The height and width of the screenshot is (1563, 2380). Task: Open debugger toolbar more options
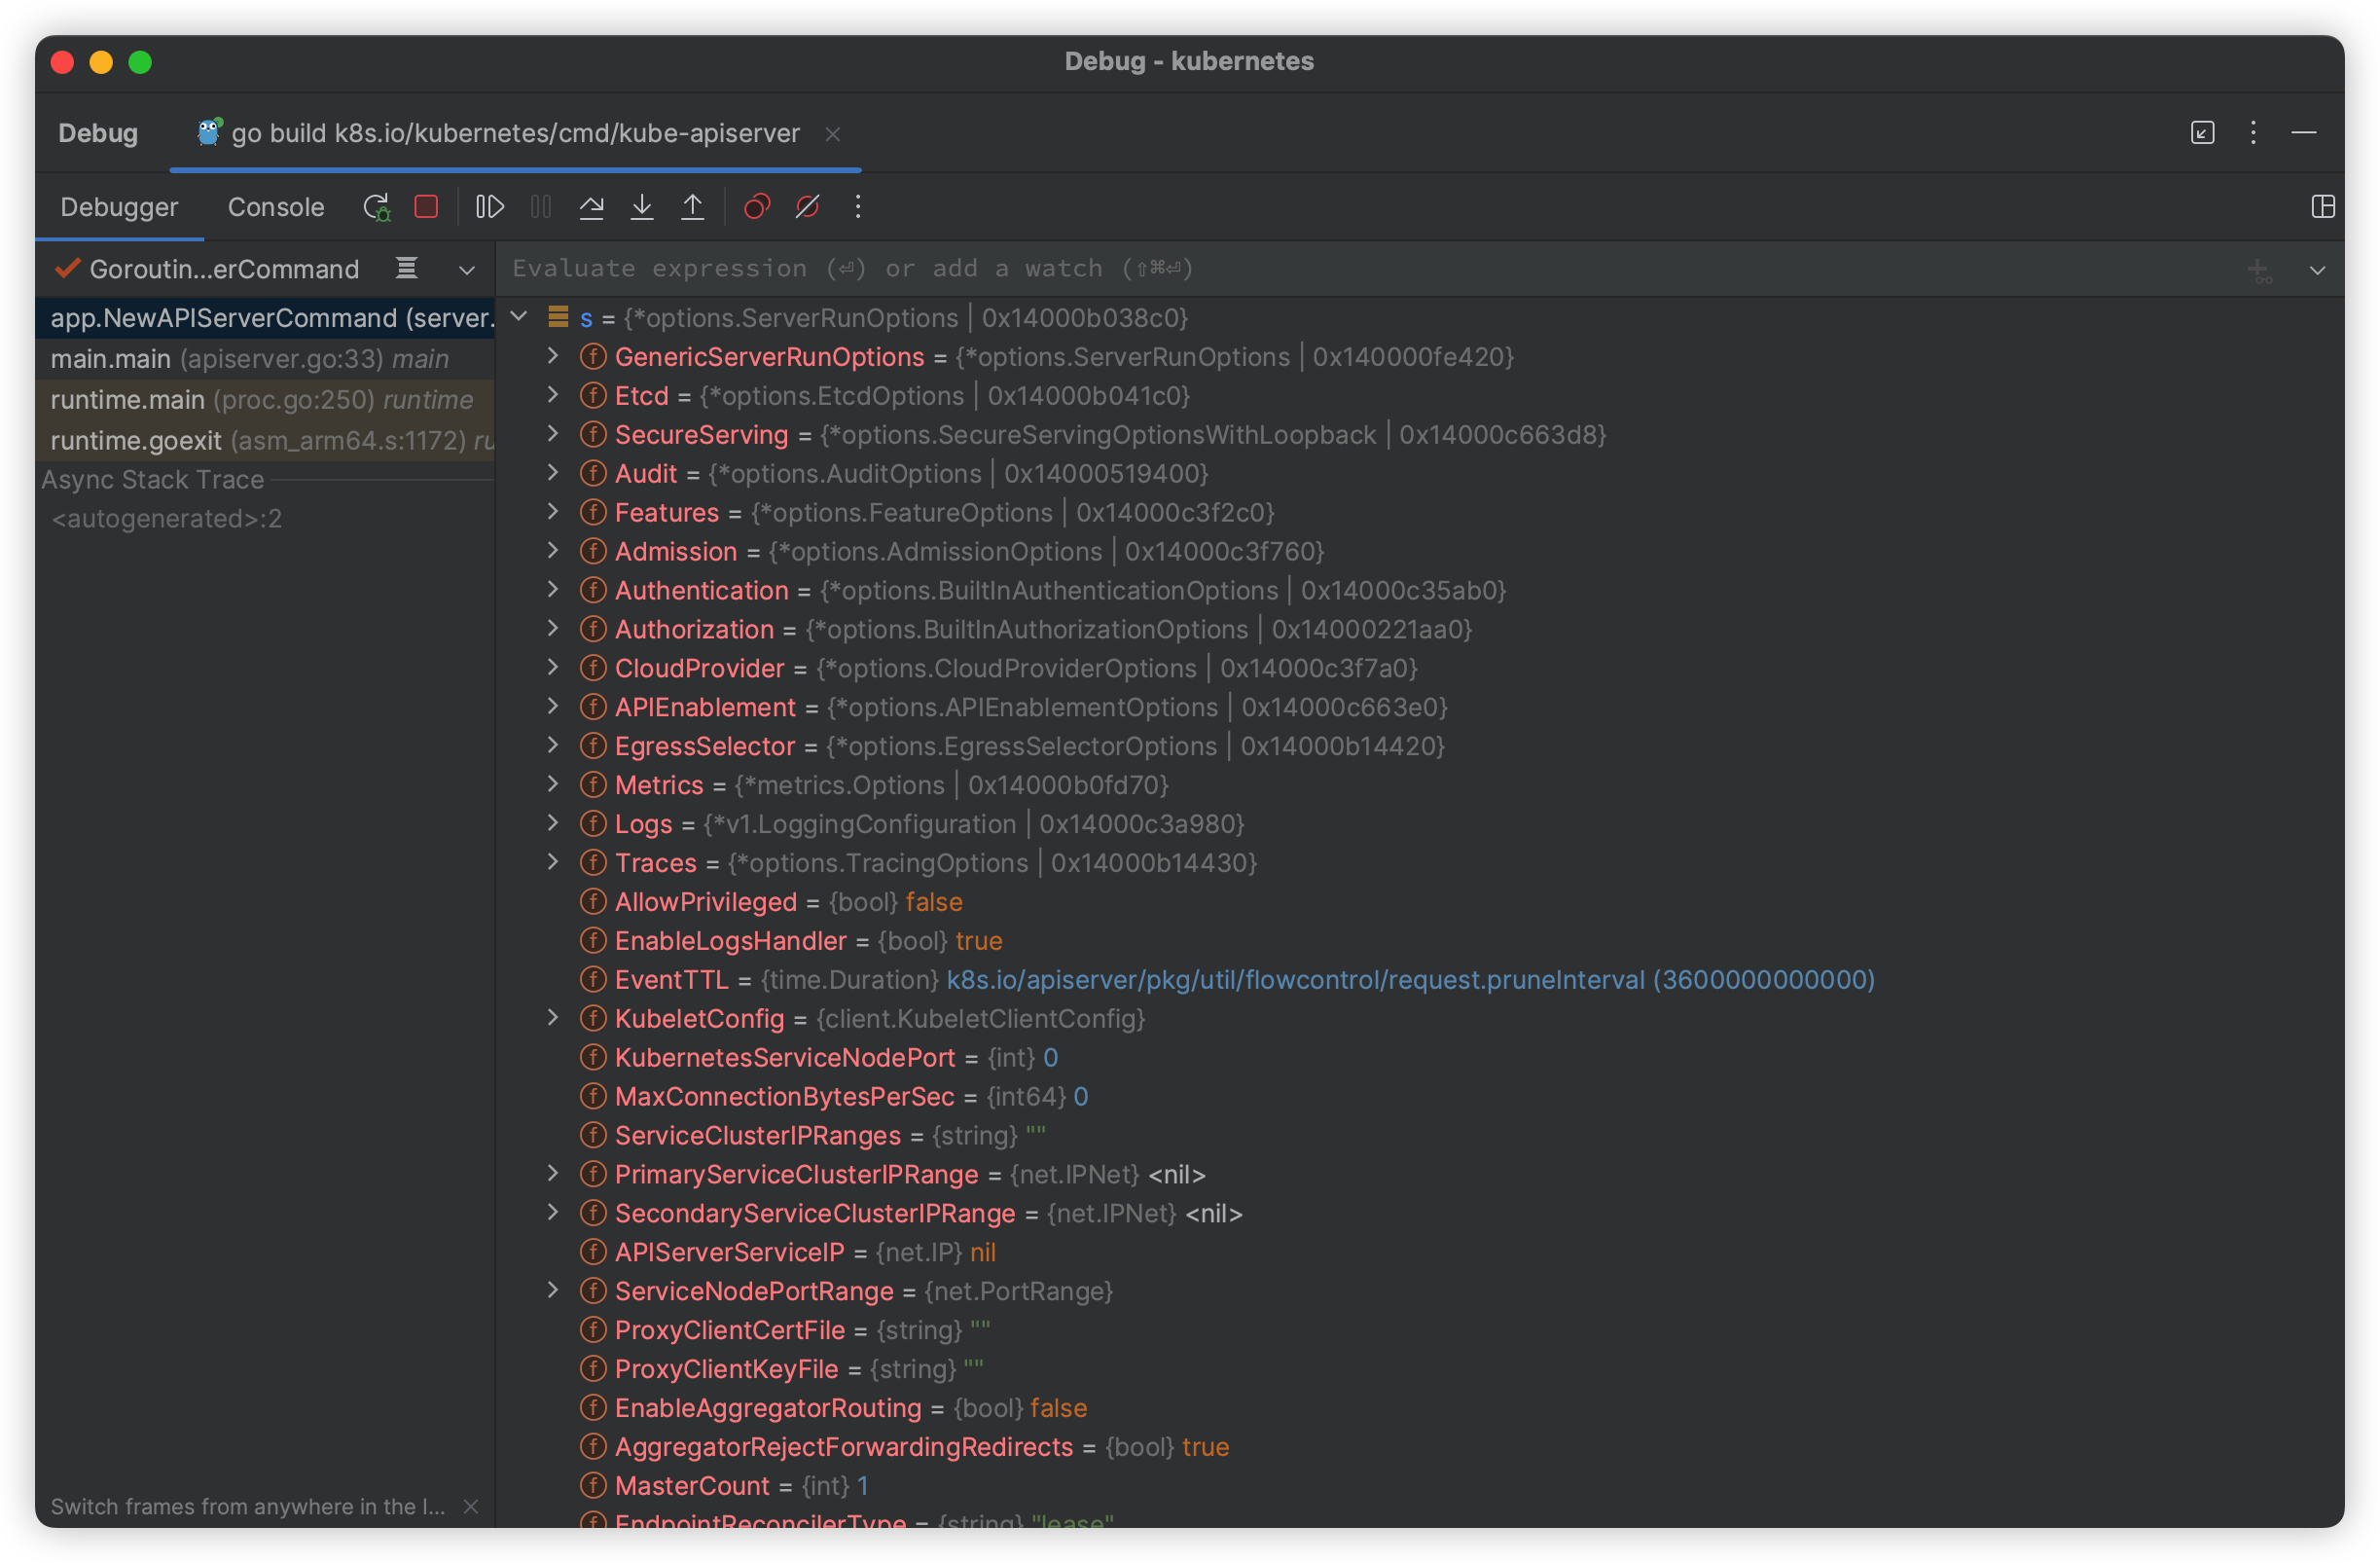pos(858,207)
